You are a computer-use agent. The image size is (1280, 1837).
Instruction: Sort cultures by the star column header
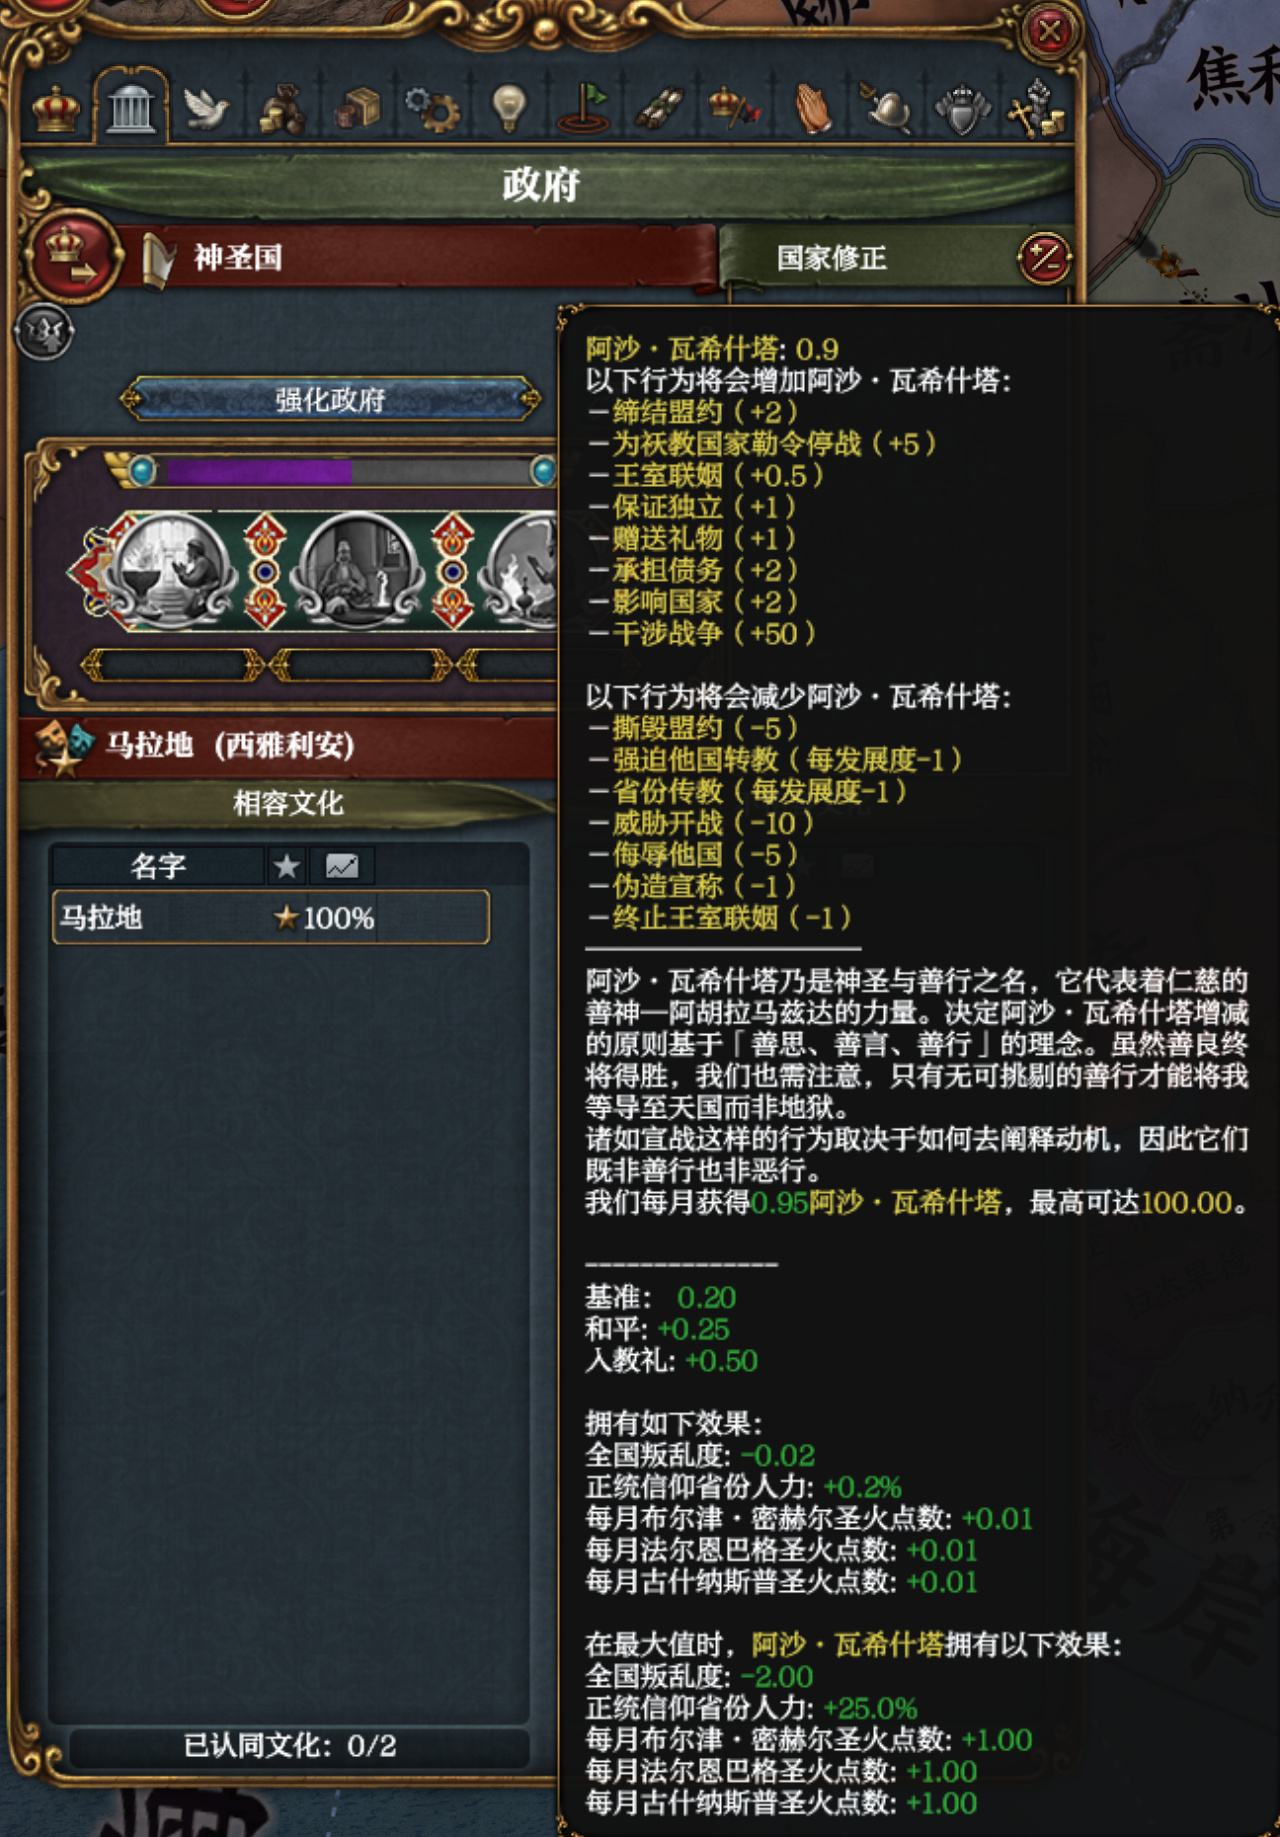coord(287,866)
